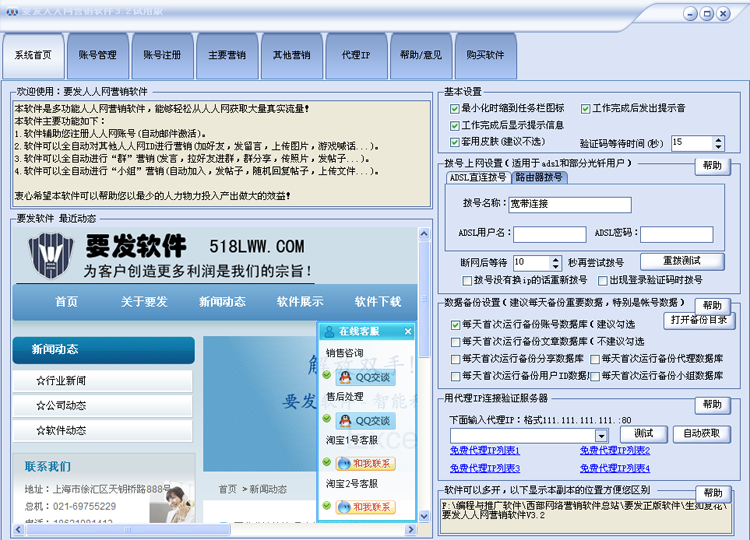
Task: Click the ADSL用户名 input field
Action: tap(550, 234)
